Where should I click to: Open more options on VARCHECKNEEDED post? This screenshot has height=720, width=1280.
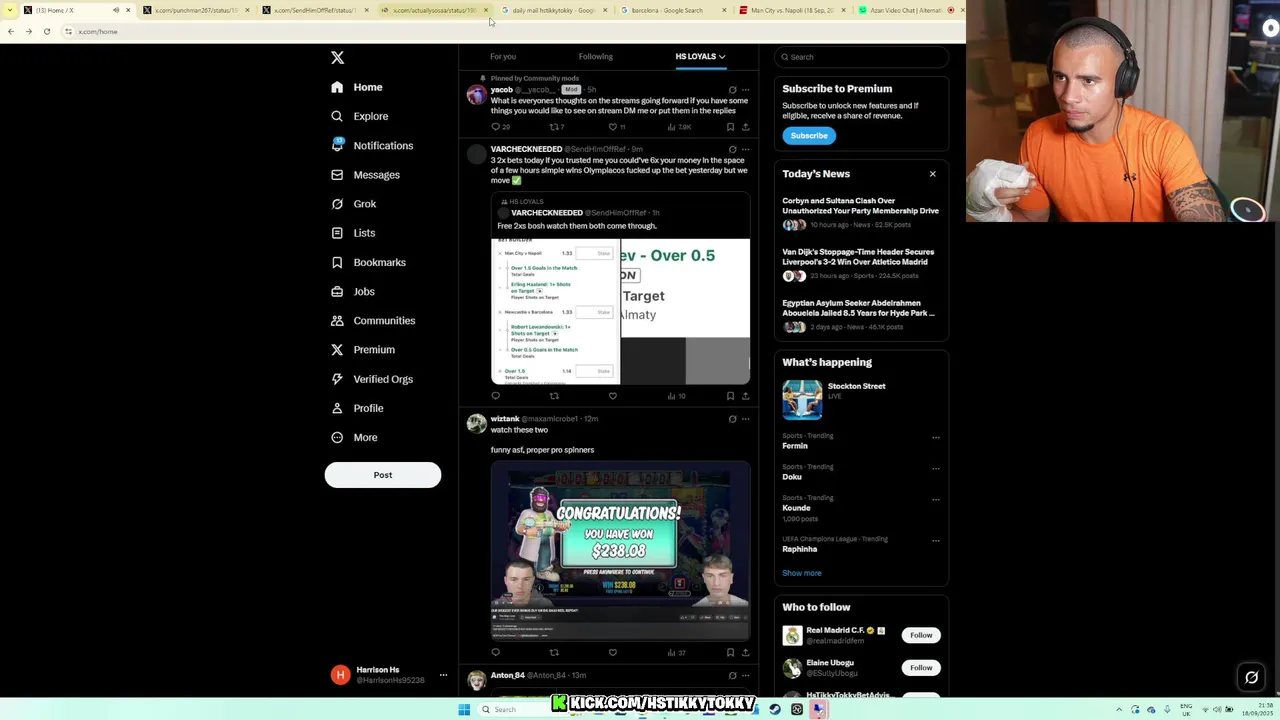pyautogui.click(x=745, y=149)
